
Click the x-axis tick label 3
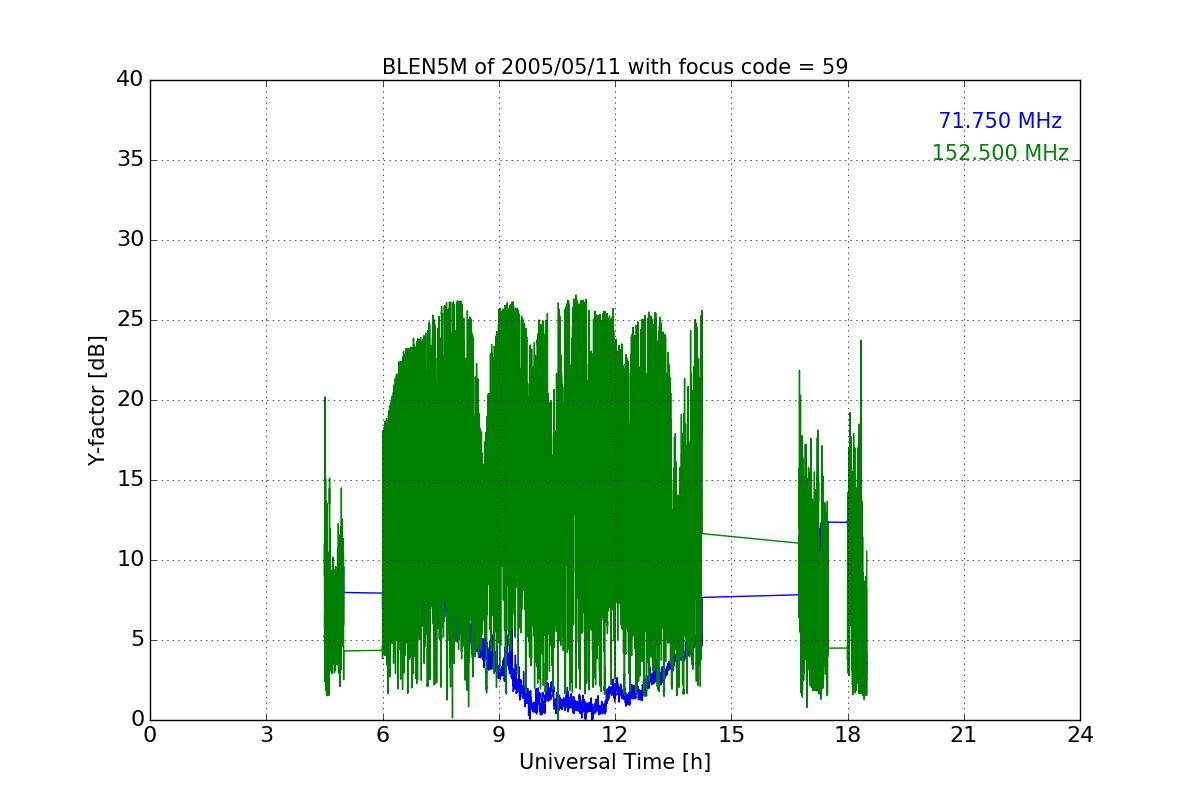pos(266,735)
